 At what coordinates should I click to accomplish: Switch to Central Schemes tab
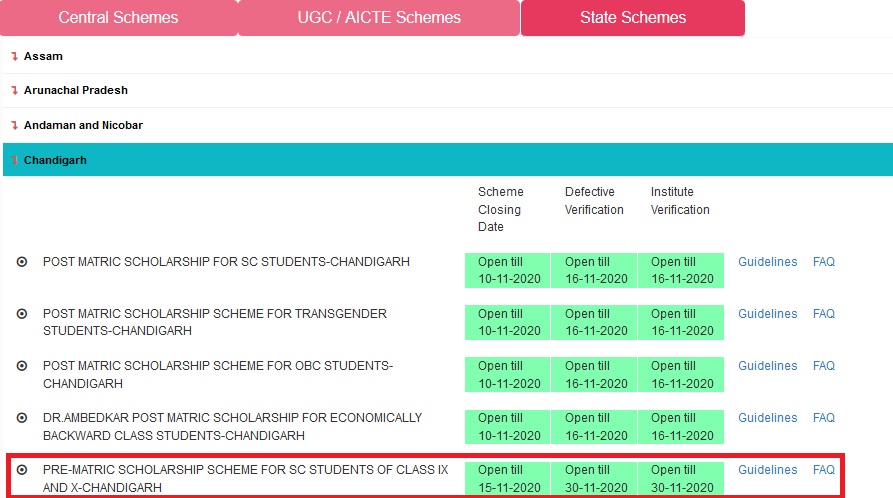(x=118, y=18)
